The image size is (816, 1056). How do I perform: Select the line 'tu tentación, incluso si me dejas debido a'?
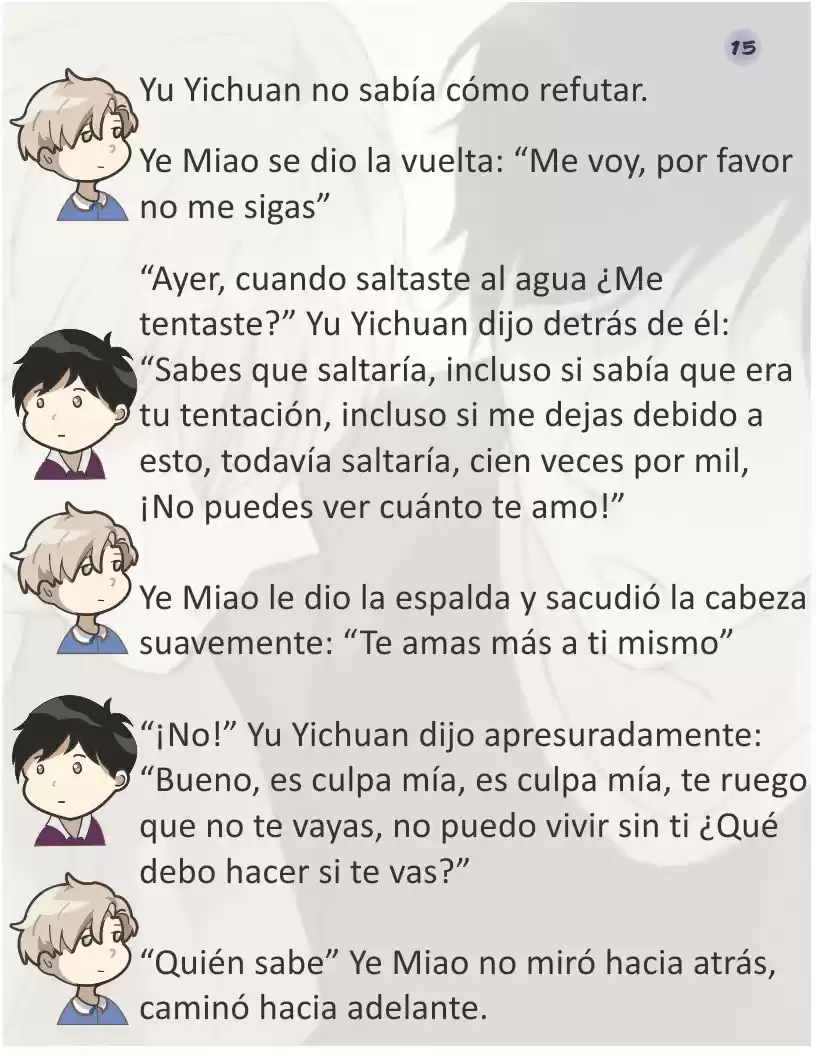(x=451, y=416)
